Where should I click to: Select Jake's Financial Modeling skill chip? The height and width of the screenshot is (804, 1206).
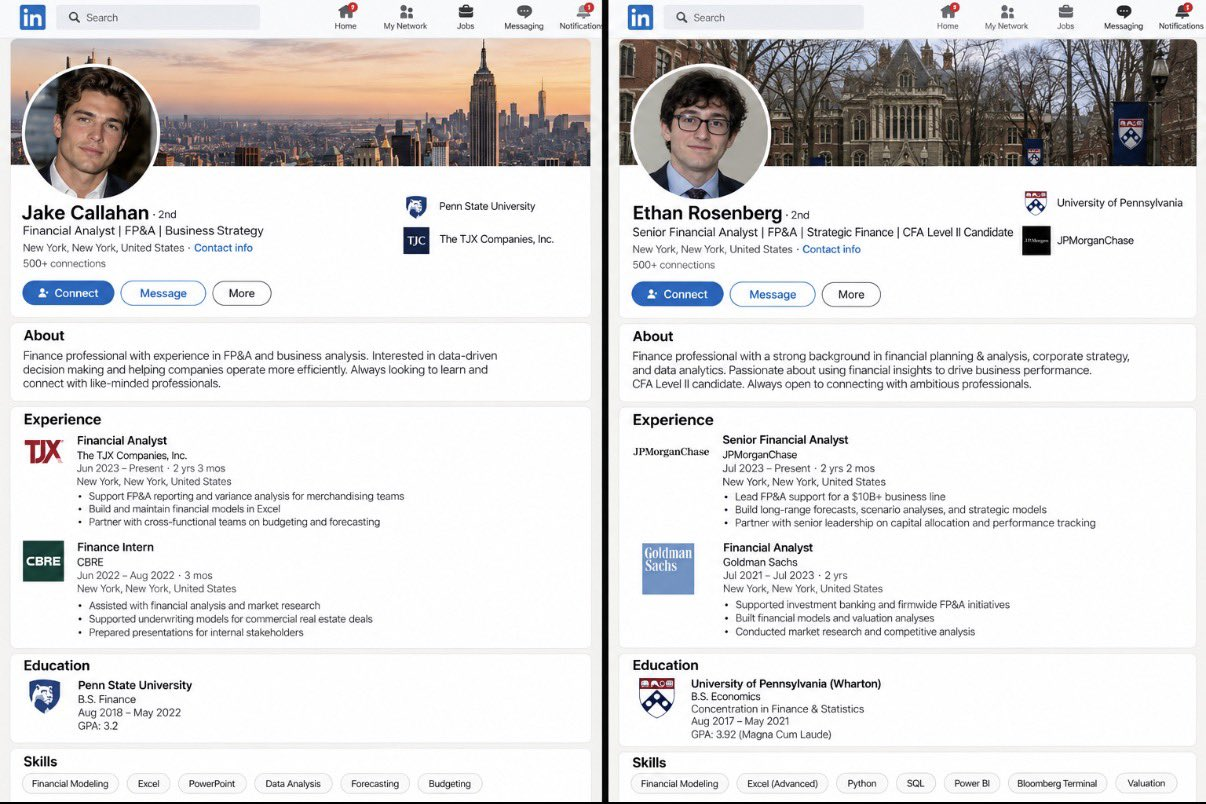[x=70, y=784]
